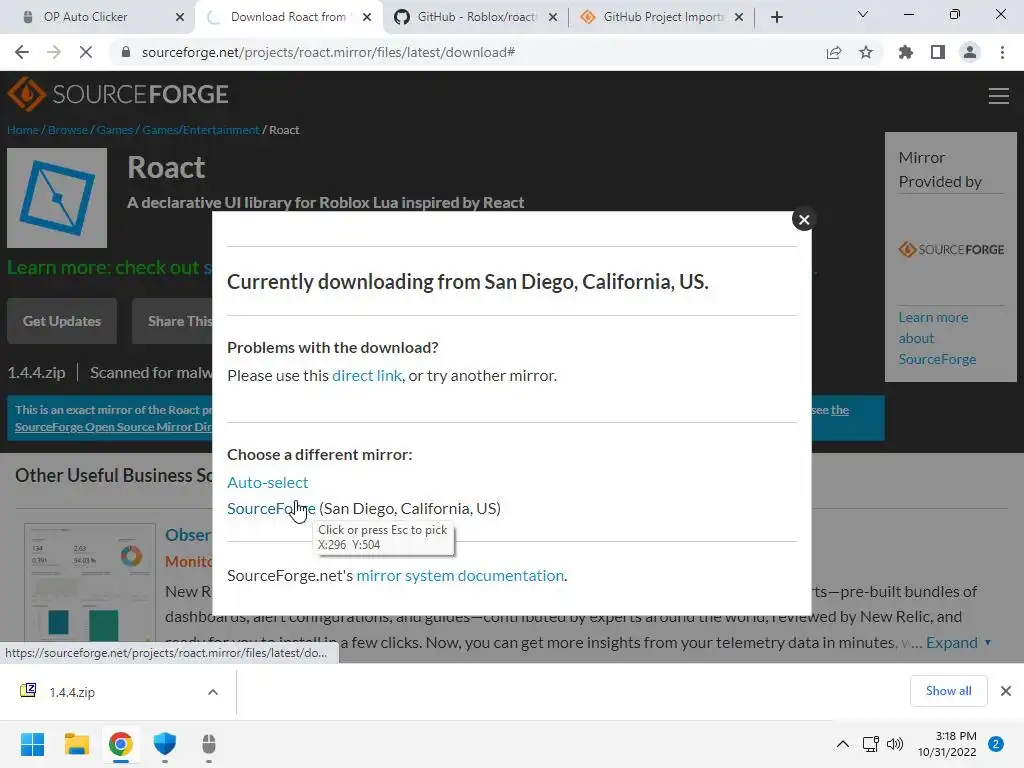Stop loading the page
Viewport: 1024px width, 768px height.
point(86,52)
